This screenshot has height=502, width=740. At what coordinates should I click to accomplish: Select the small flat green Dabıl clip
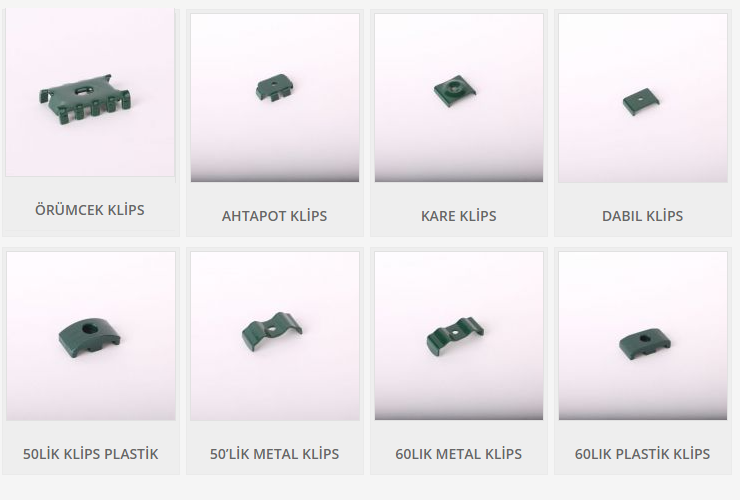pos(641,101)
